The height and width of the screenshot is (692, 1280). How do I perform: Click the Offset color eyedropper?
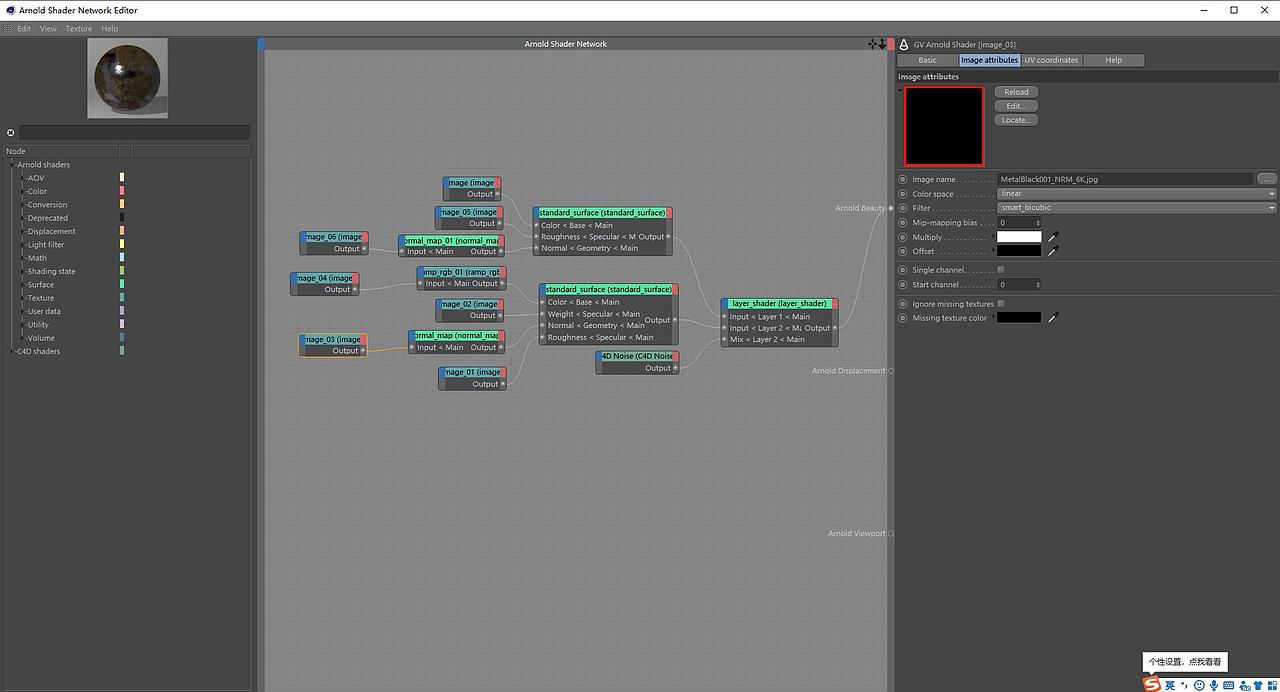1053,251
